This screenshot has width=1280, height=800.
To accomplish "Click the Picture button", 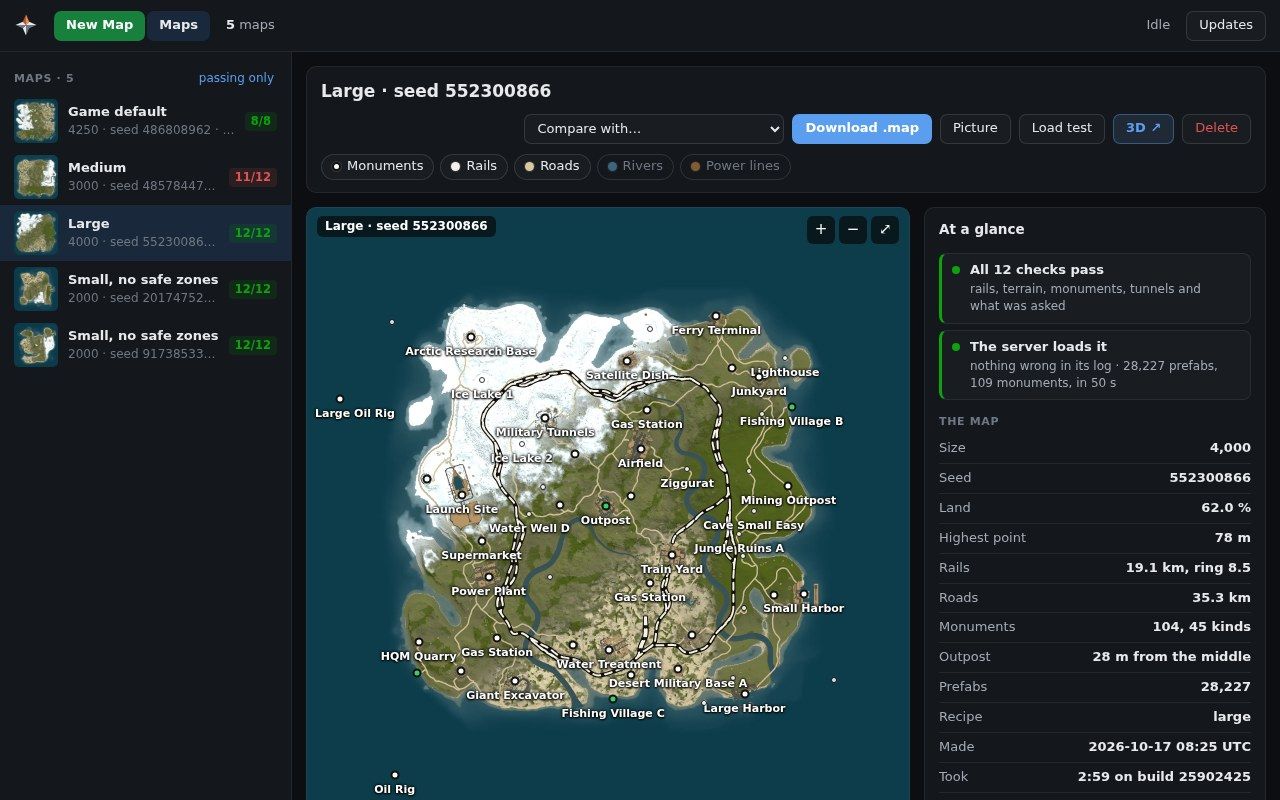I will (x=975, y=128).
